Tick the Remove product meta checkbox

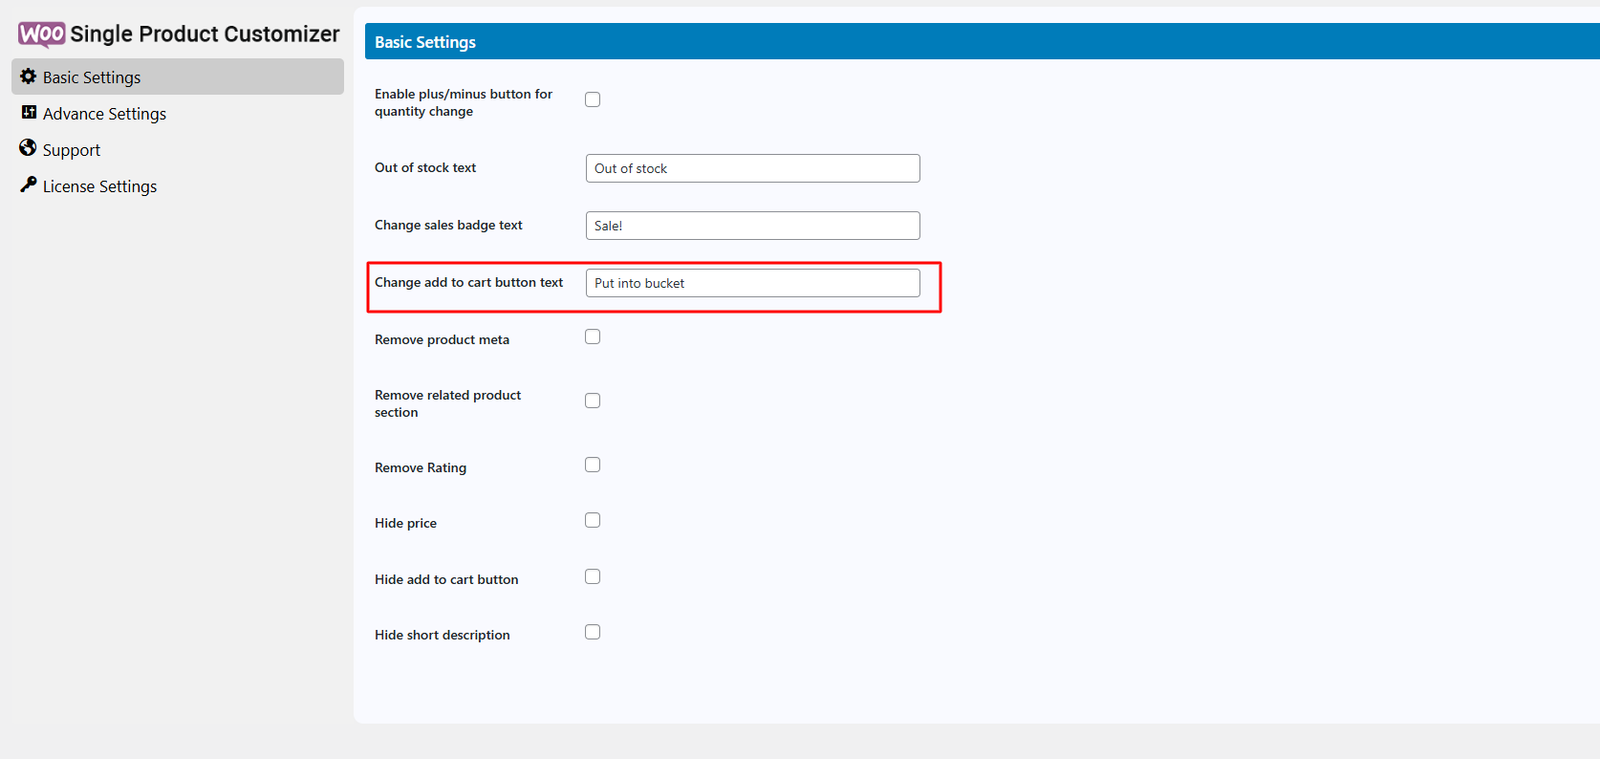(x=593, y=337)
